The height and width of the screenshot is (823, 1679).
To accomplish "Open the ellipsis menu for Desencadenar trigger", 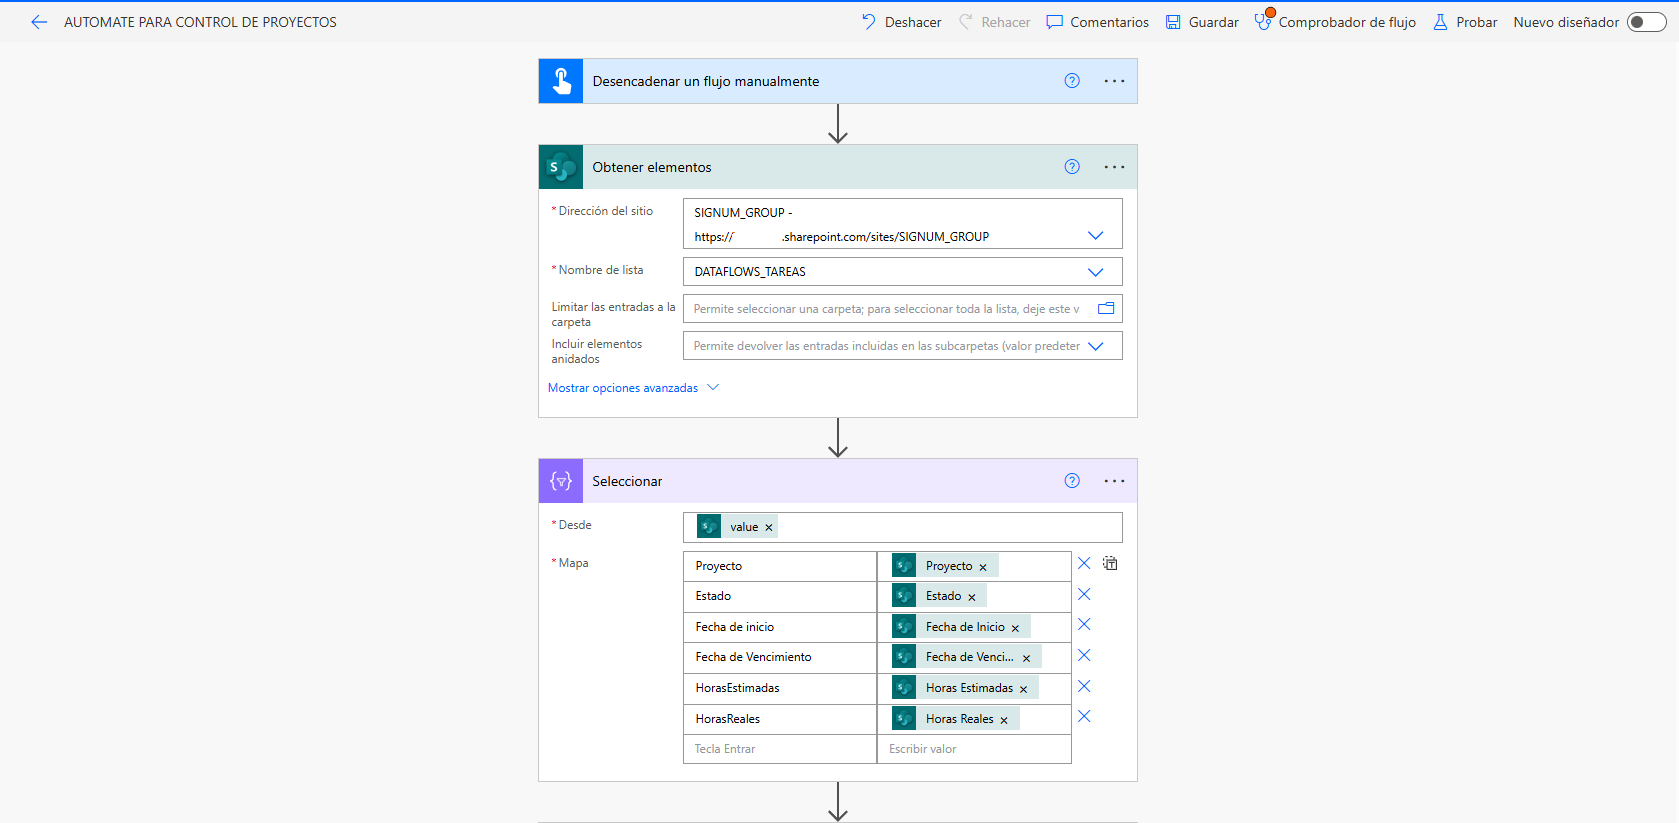I will (1114, 81).
